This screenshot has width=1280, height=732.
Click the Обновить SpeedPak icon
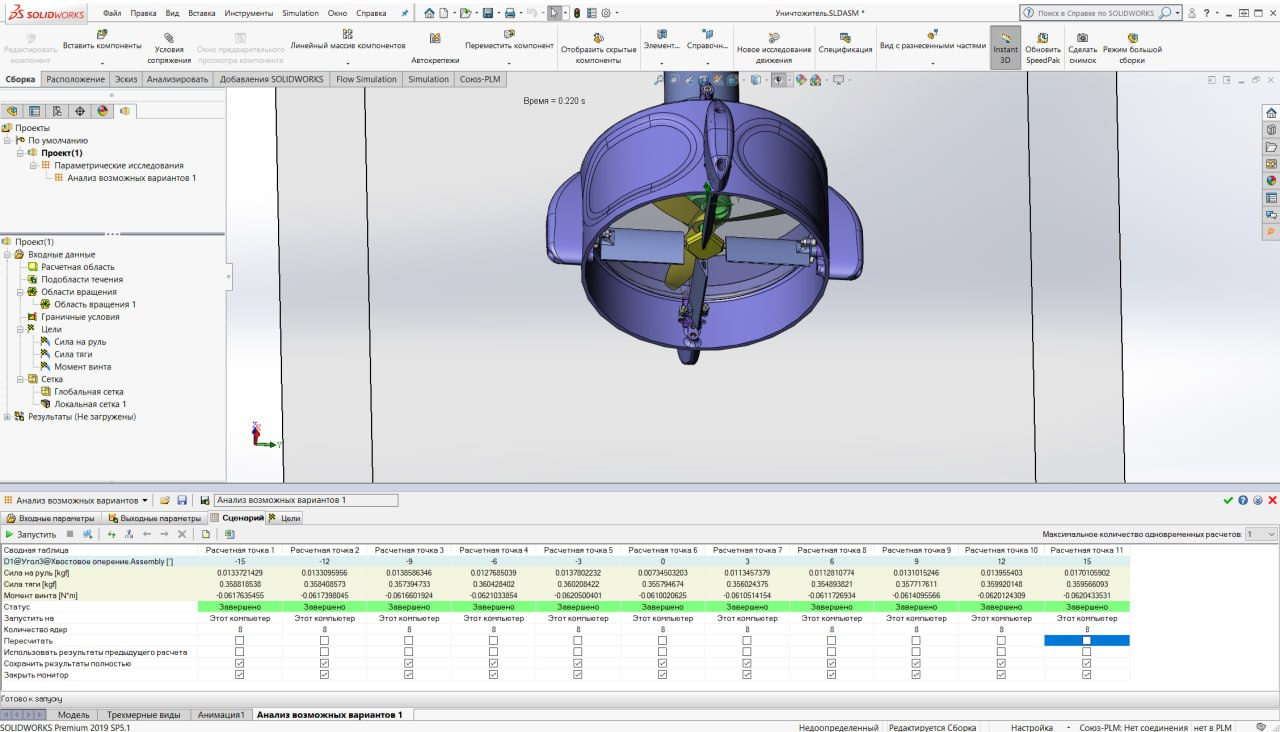pyautogui.click(x=1043, y=39)
